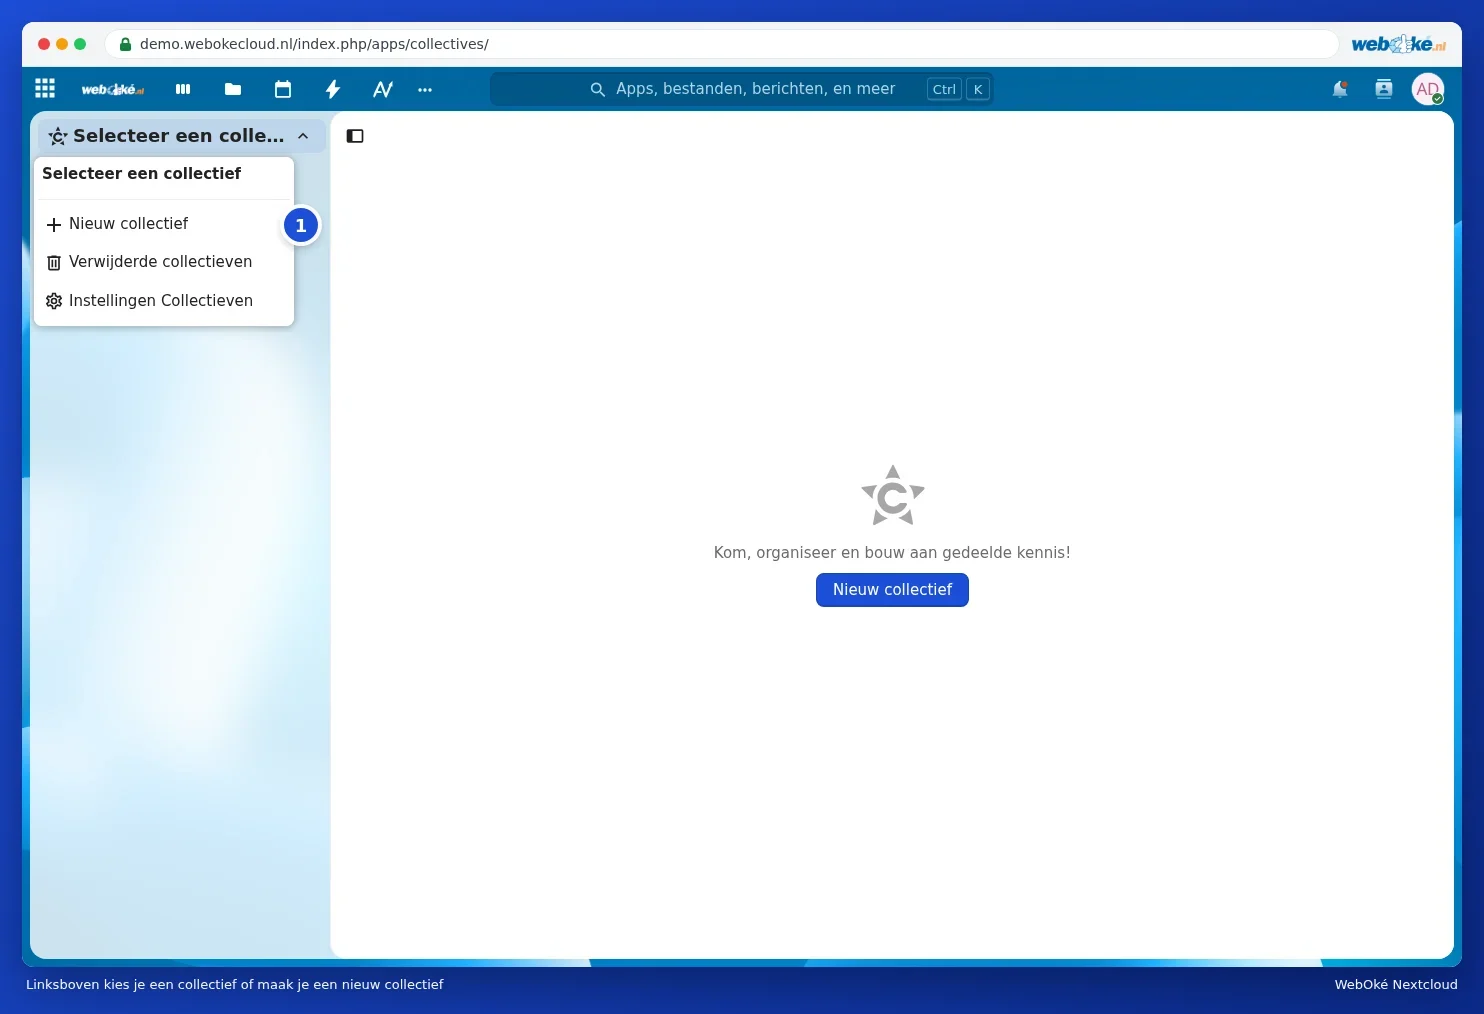The image size is (1484, 1014).
Task: Open Verwijderde collectieven menu entry
Action: click(164, 262)
